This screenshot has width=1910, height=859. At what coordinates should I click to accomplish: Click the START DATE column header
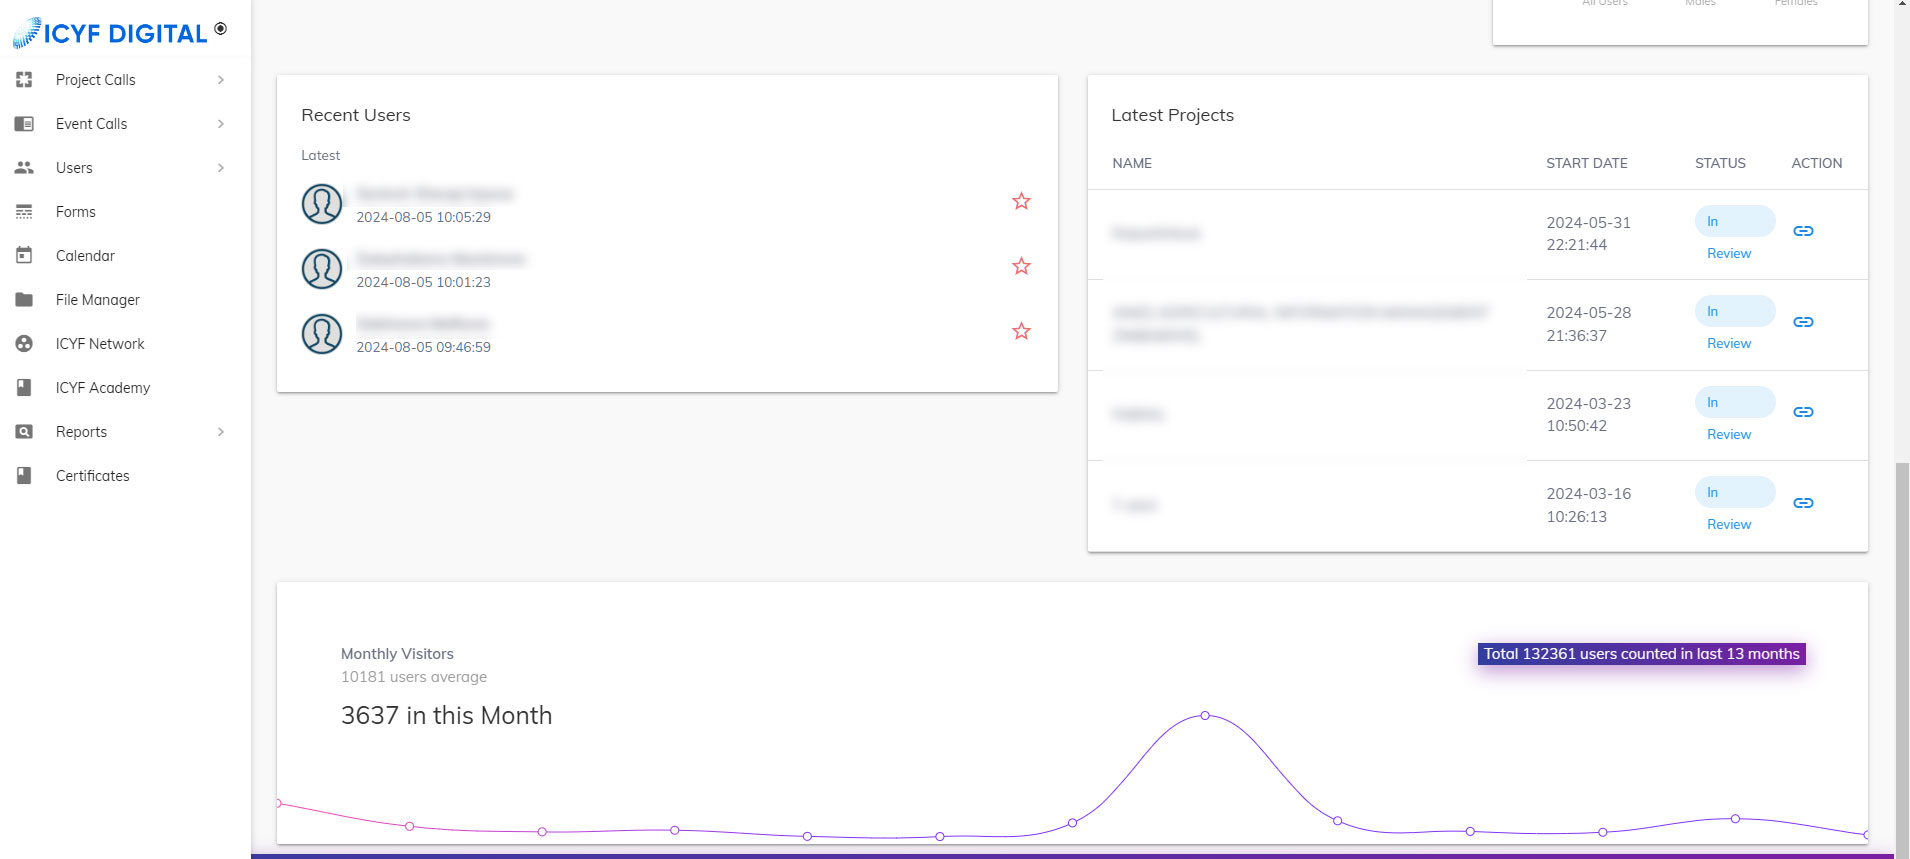(x=1586, y=163)
